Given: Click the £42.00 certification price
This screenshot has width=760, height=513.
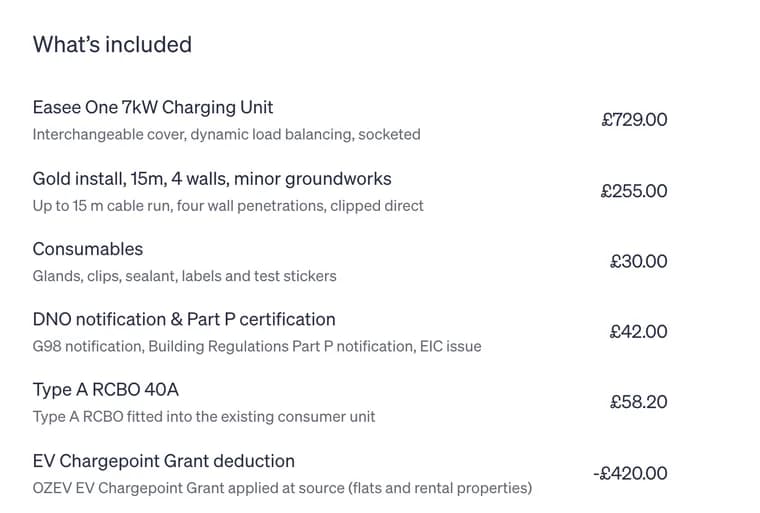Looking at the screenshot, I should (x=638, y=332).
